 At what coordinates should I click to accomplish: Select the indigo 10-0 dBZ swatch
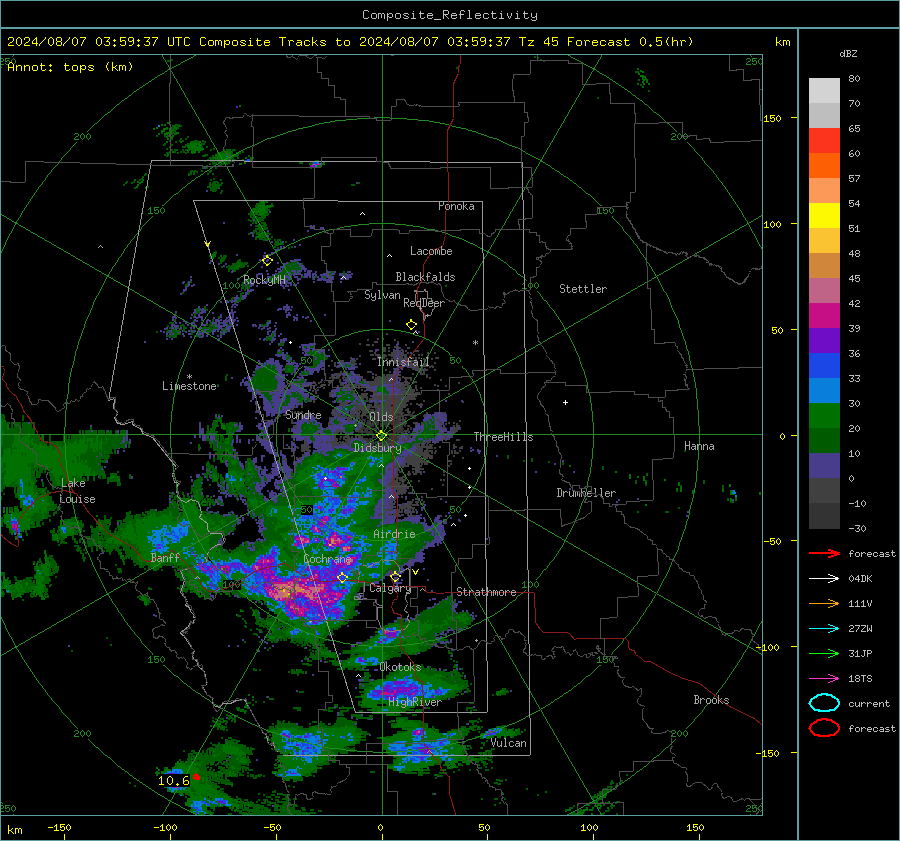point(824,466)
